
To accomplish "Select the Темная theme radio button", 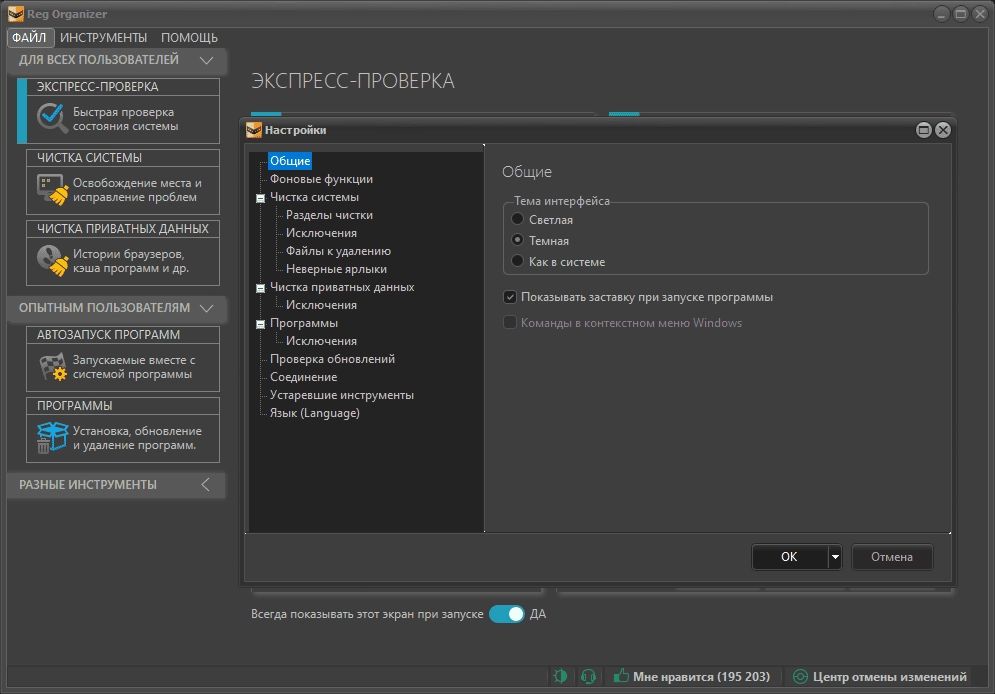I will (518, 240).
